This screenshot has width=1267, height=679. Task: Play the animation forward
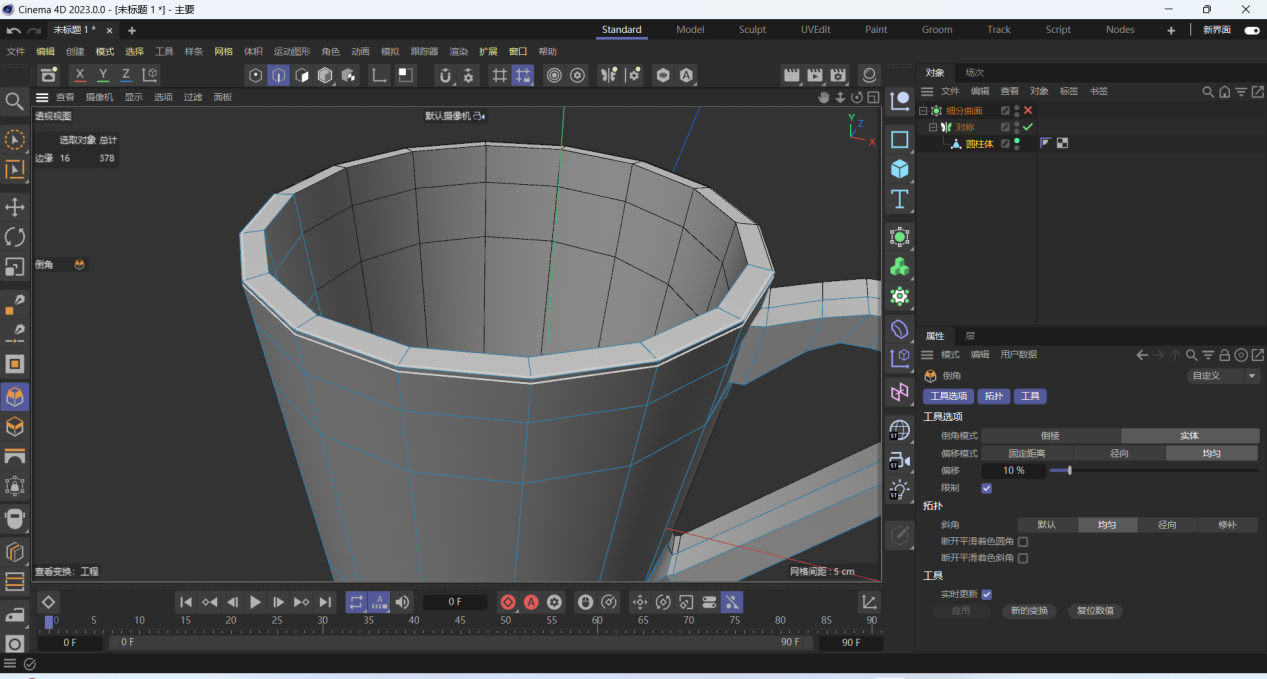[255, 602]
